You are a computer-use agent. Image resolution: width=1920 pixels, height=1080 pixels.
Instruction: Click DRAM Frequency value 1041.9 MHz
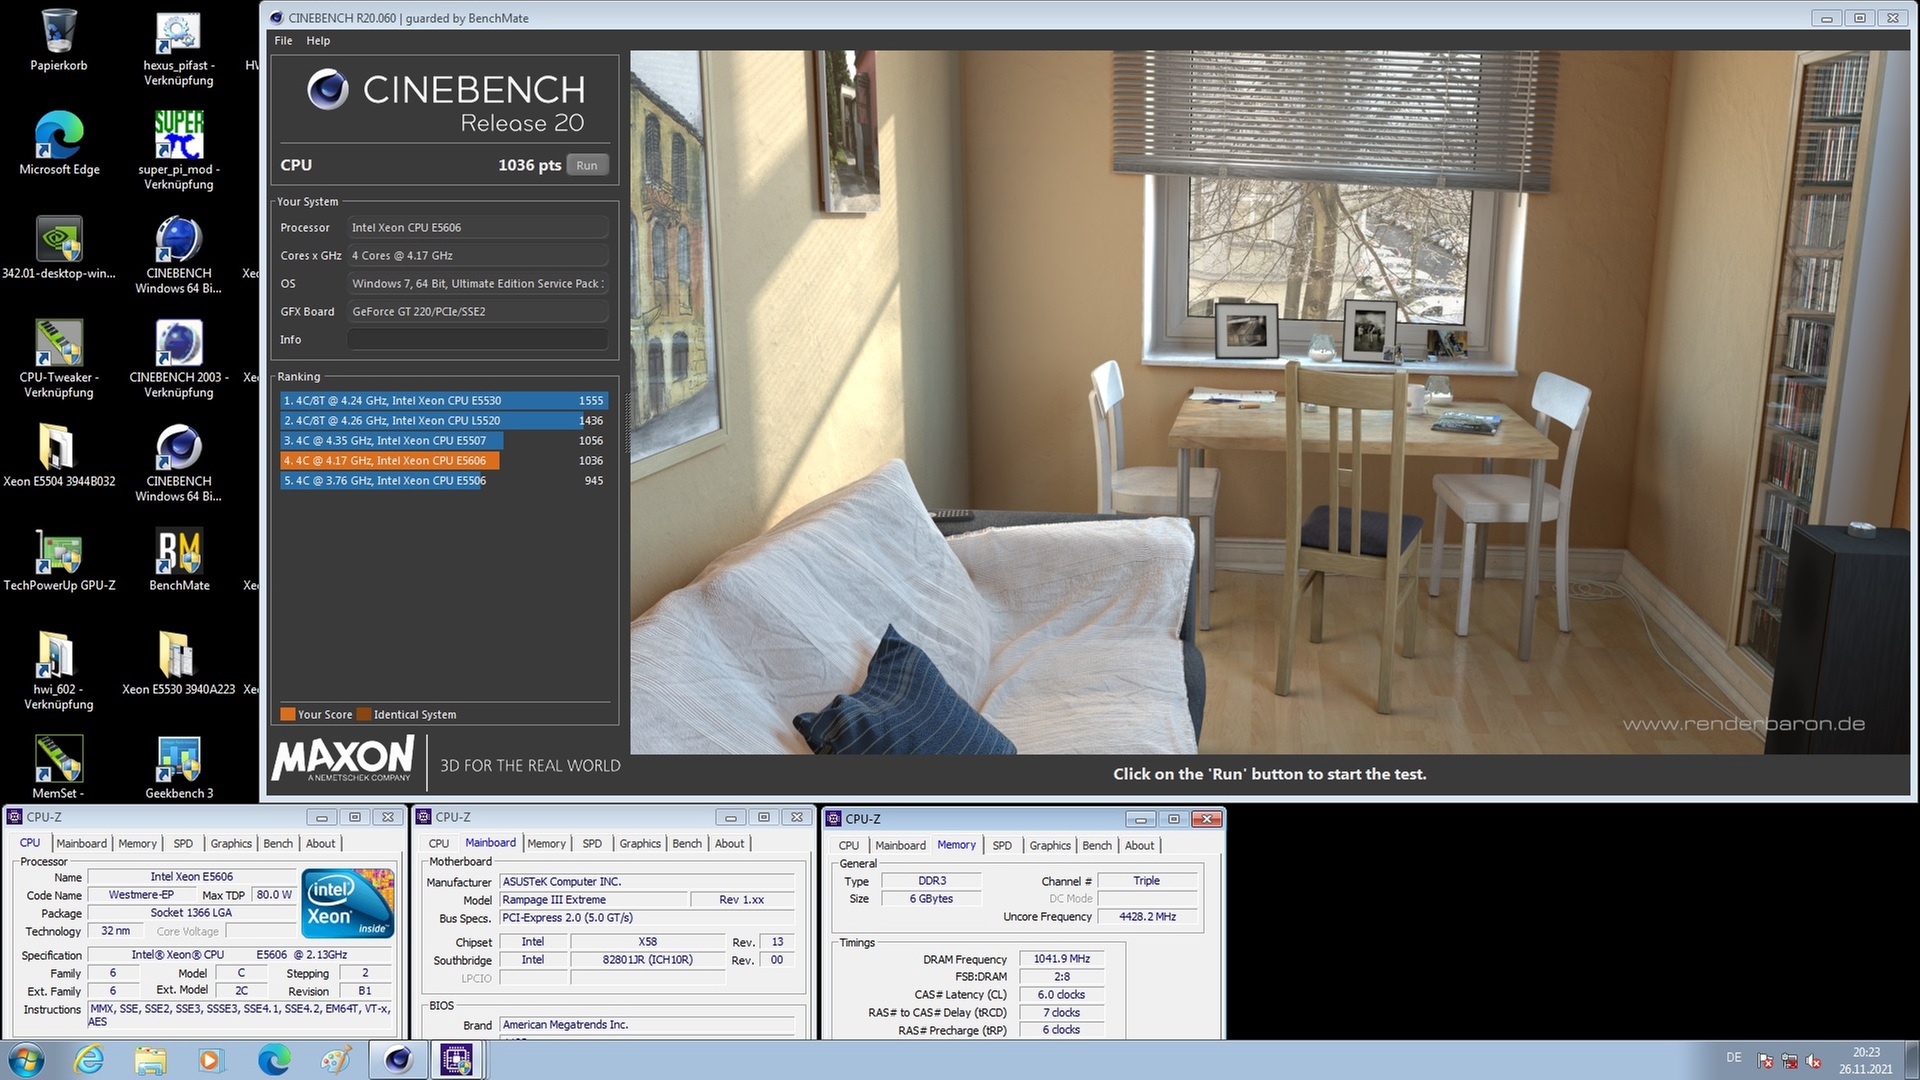[1061, 959]
